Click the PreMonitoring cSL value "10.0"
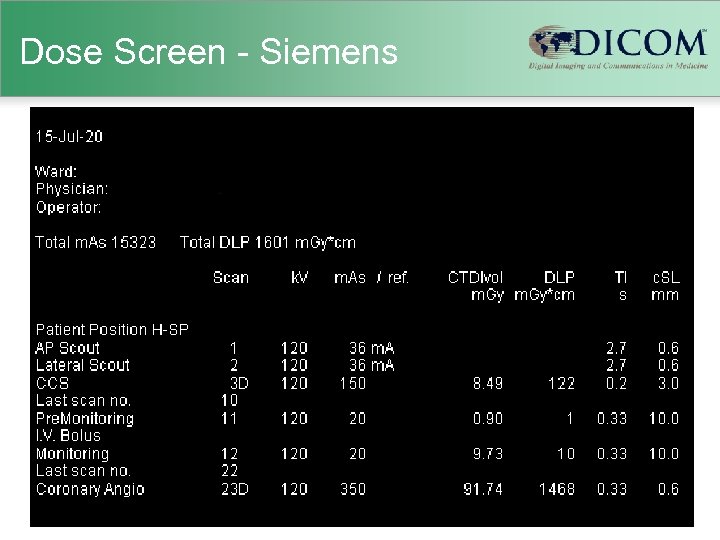 click(664, 419)
